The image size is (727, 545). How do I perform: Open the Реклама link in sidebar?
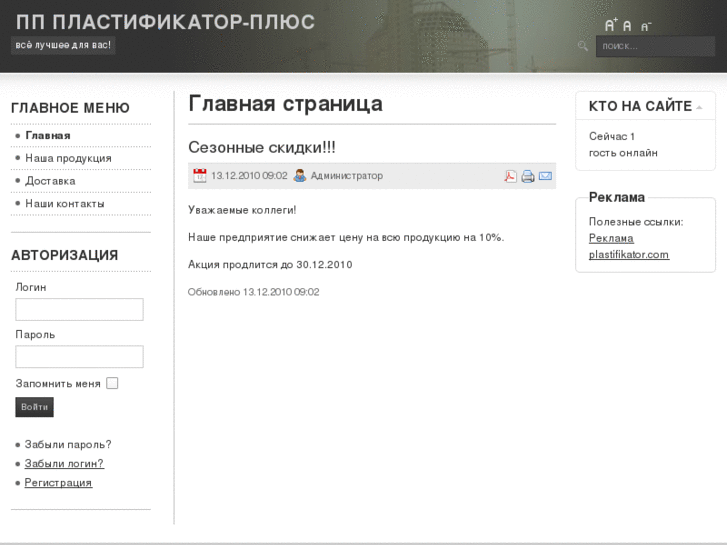click(x=611, y=238)
